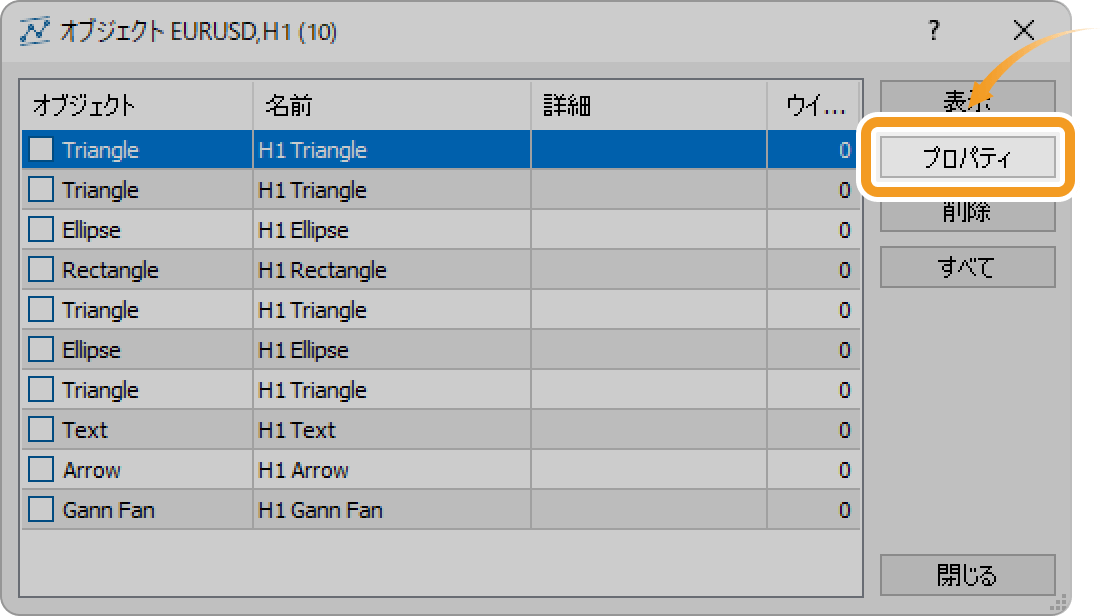
Task: Click the プロパティ button
Action: 967,157
